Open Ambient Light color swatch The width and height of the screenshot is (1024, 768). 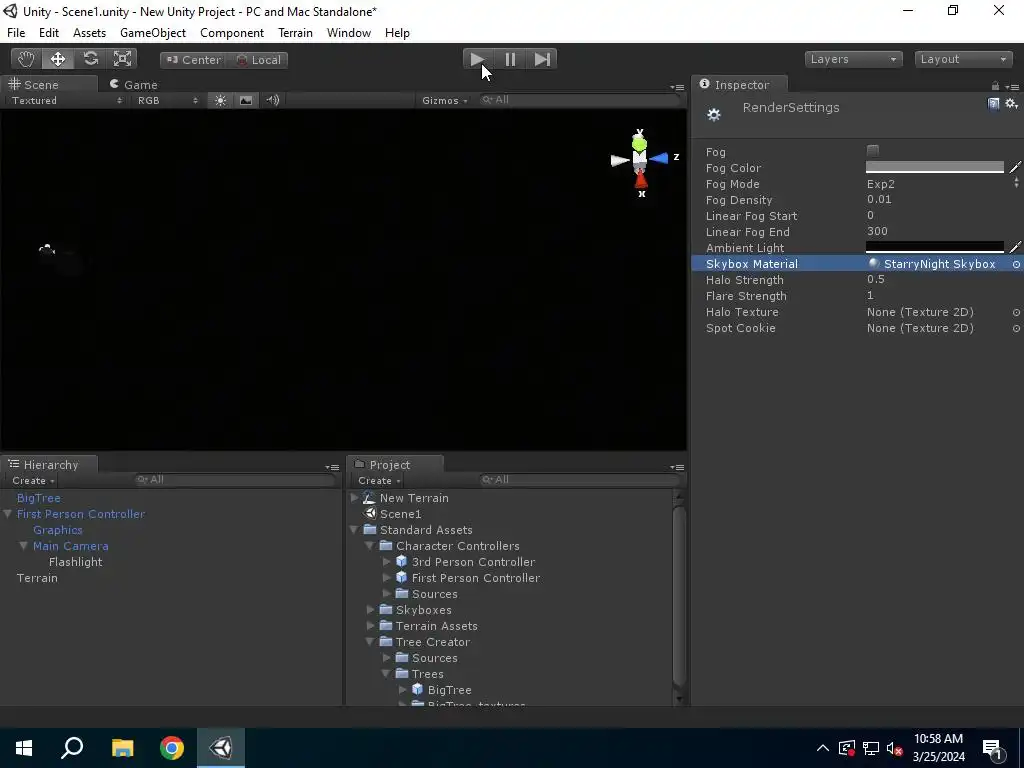[935, 247]
